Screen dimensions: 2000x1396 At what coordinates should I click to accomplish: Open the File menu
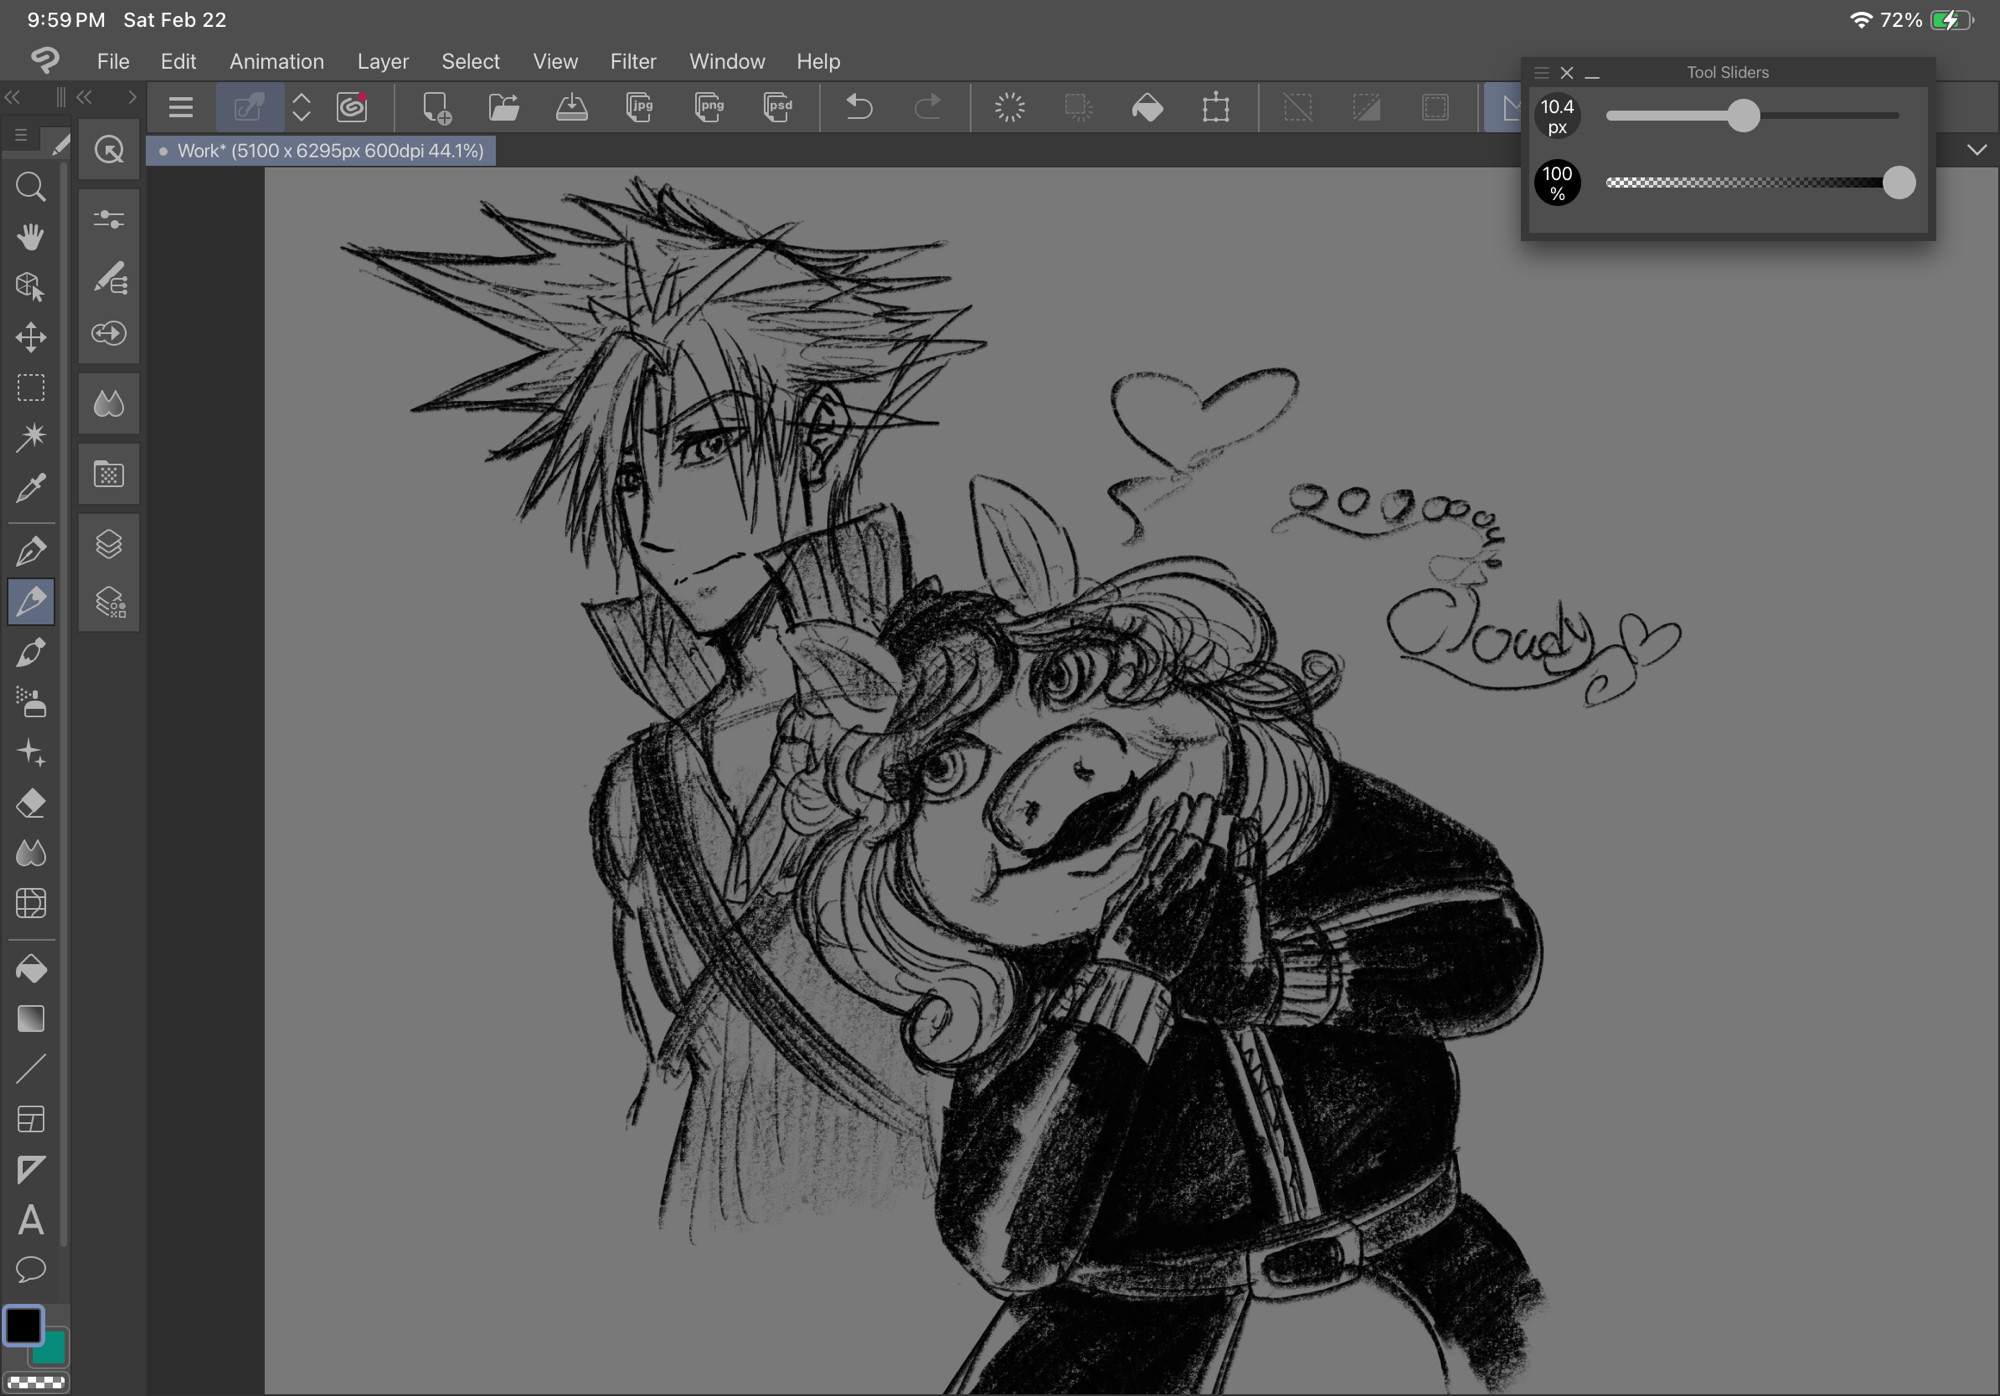(113, 61)
